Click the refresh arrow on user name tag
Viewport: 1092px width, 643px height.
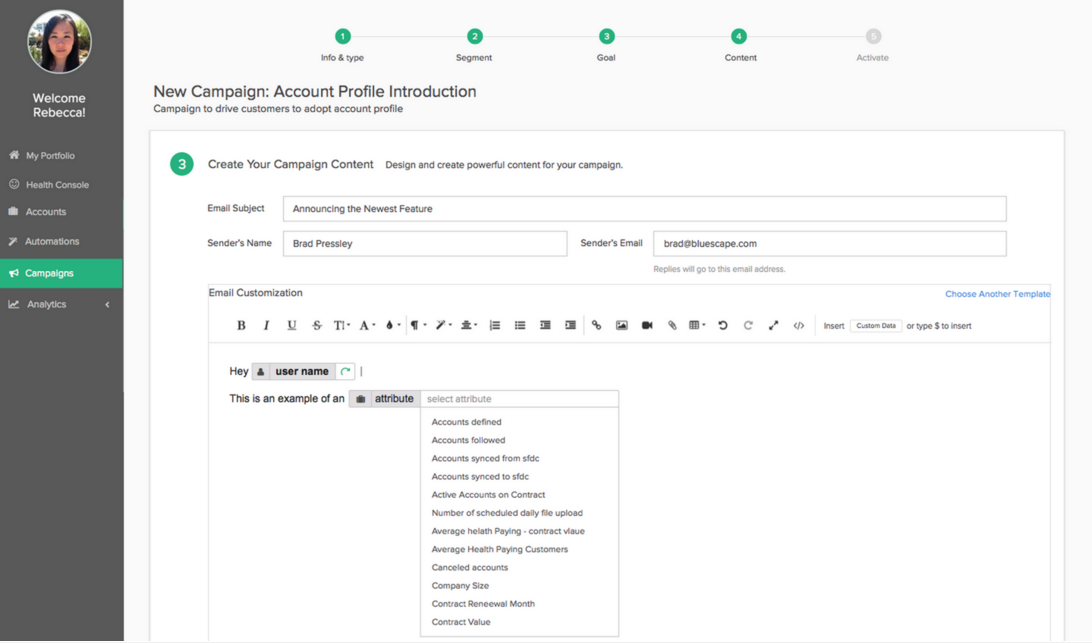point(345,371)
